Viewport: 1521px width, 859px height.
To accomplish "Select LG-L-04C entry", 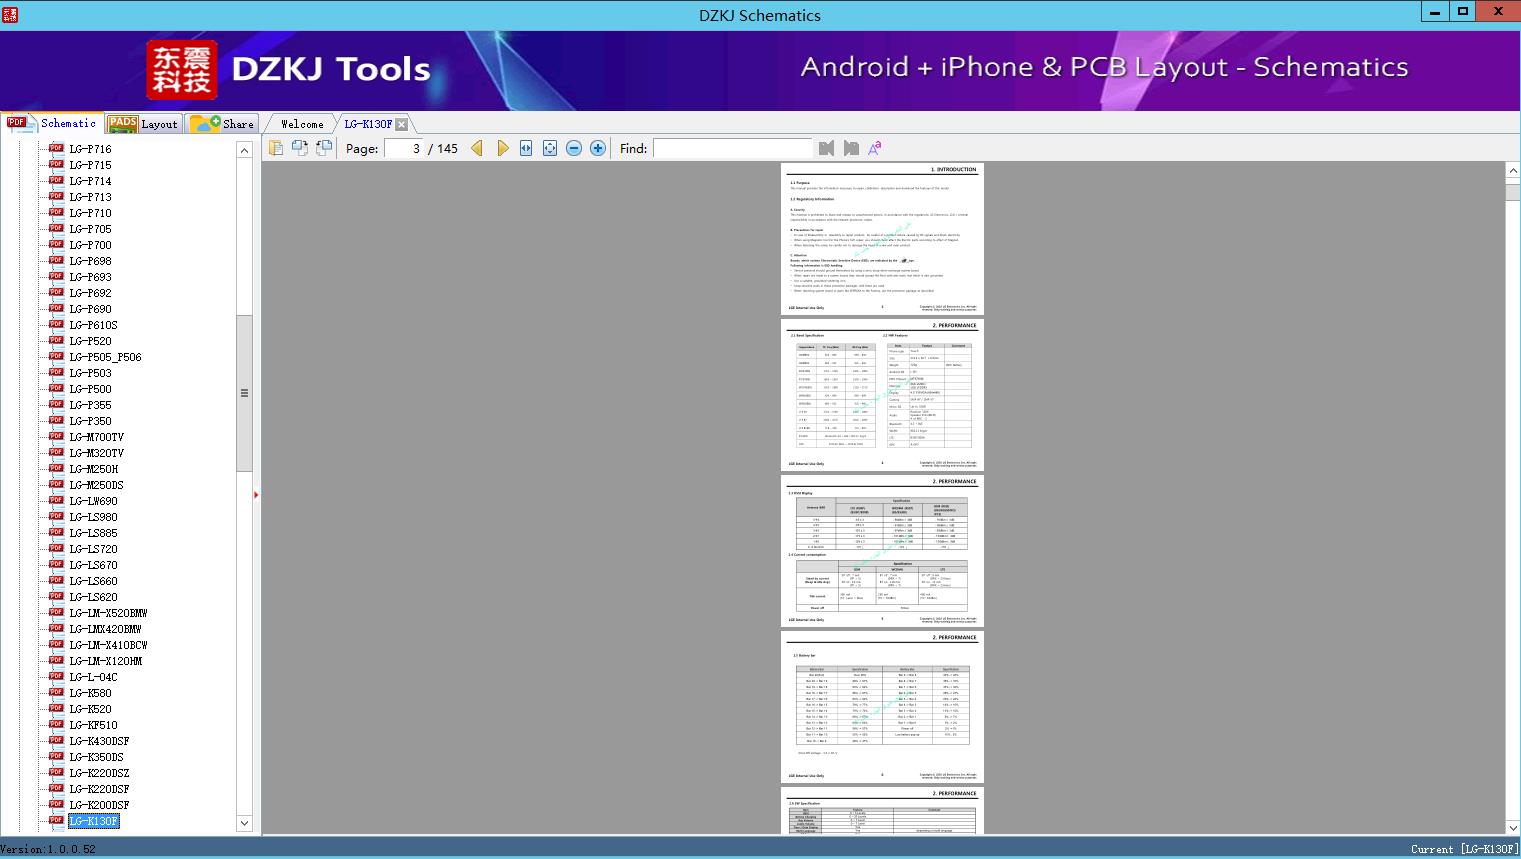I will 93,677.
